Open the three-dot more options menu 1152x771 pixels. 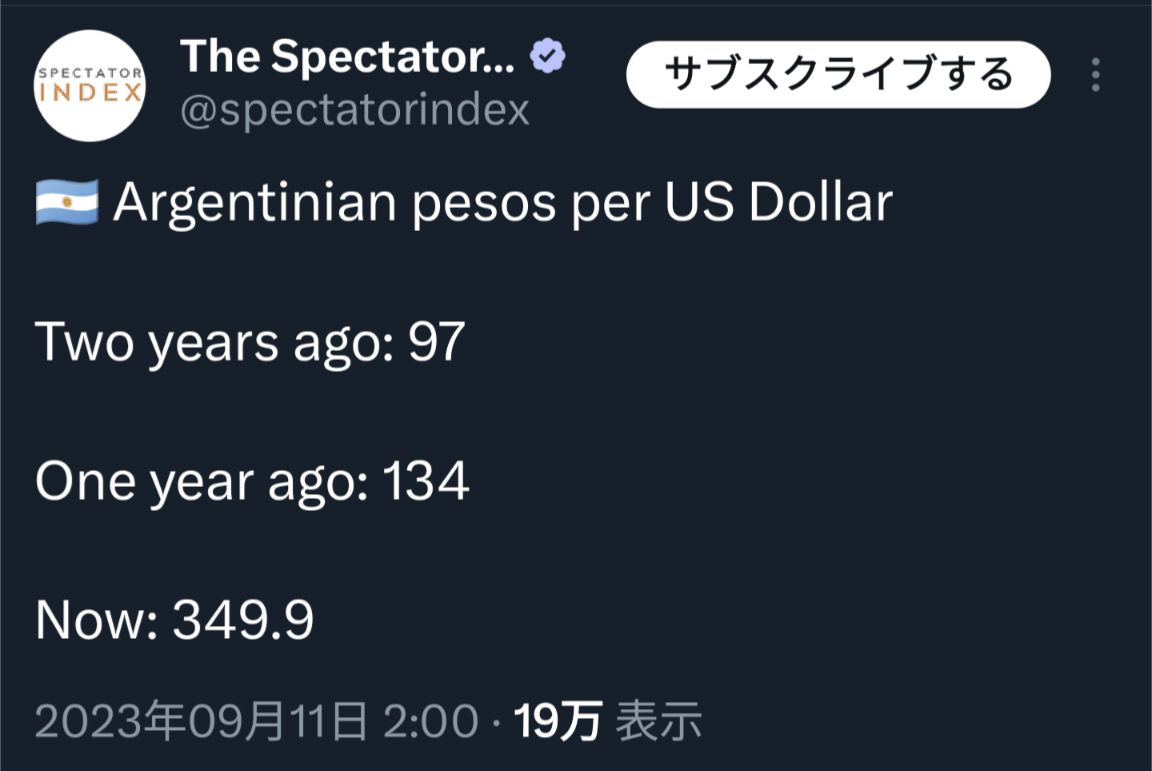click(1096, 75)
